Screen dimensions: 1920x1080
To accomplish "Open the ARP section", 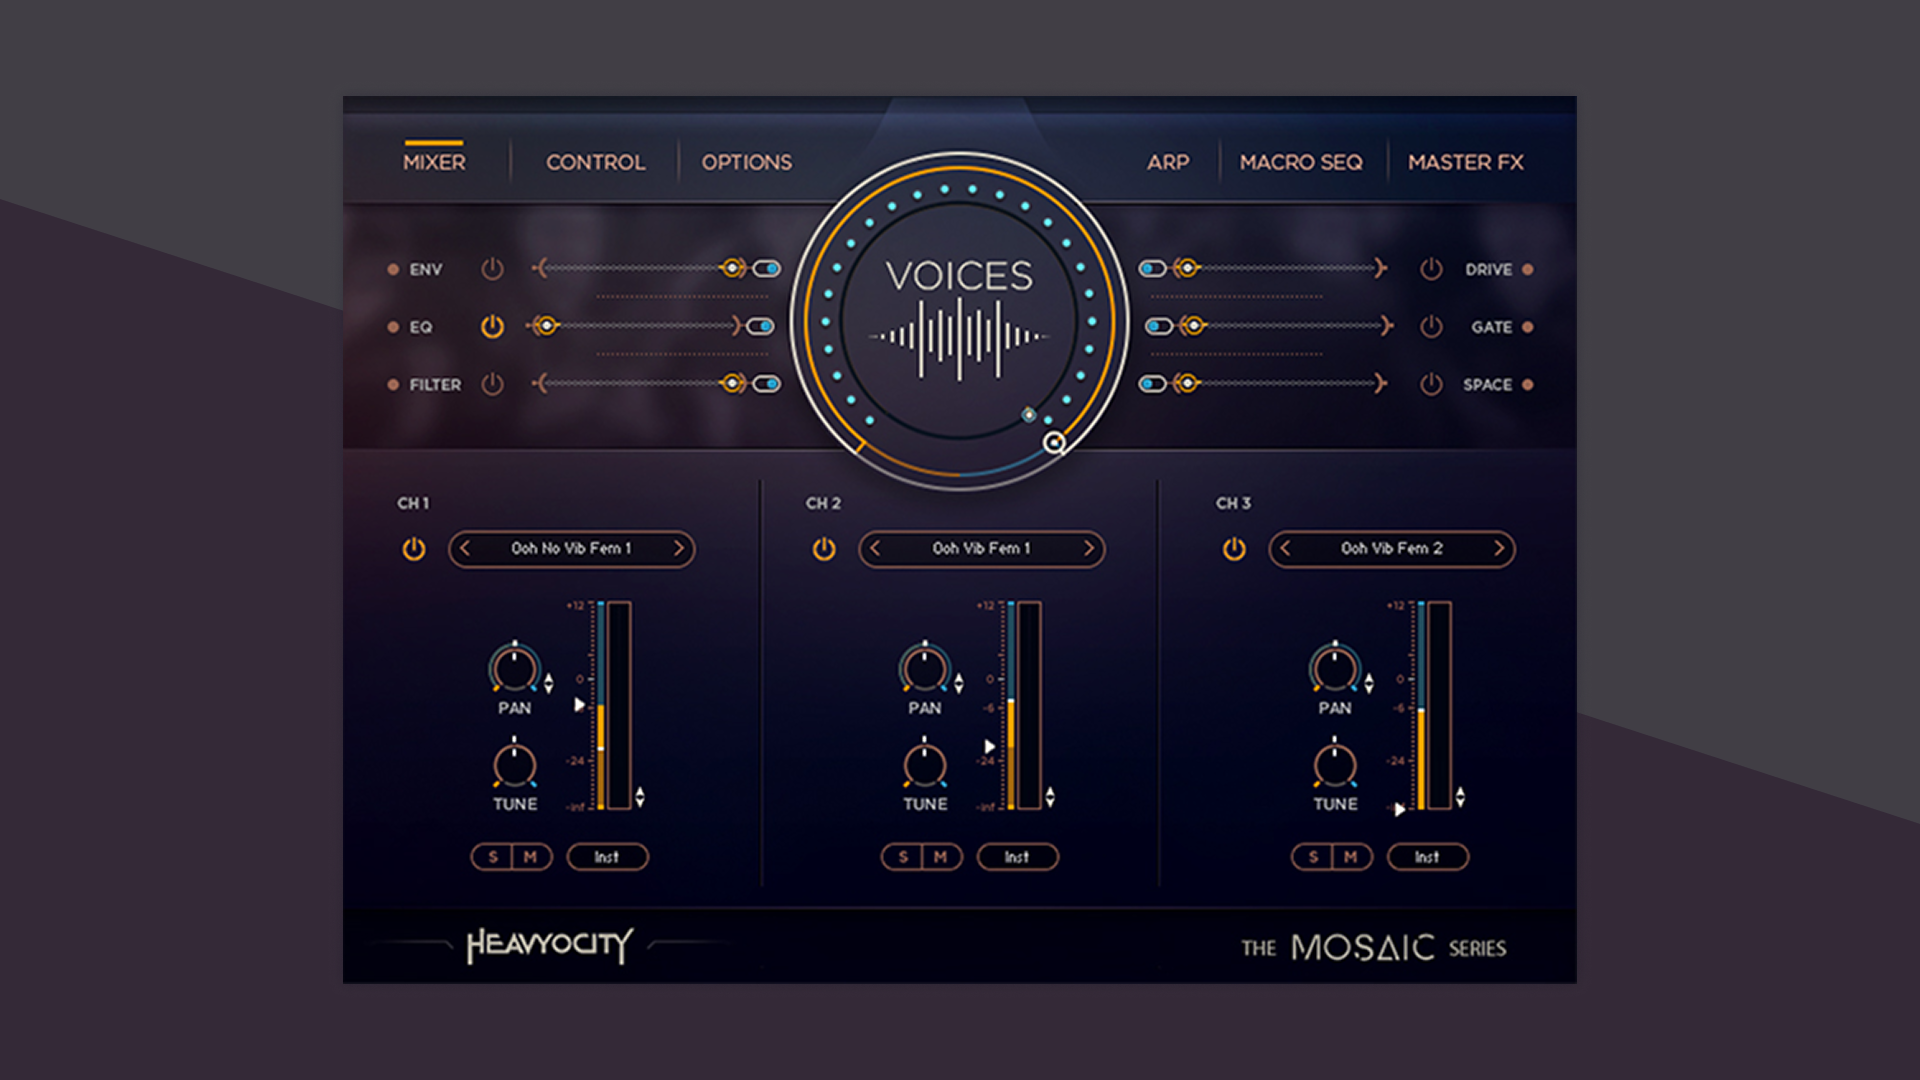I will point(1167,162).
